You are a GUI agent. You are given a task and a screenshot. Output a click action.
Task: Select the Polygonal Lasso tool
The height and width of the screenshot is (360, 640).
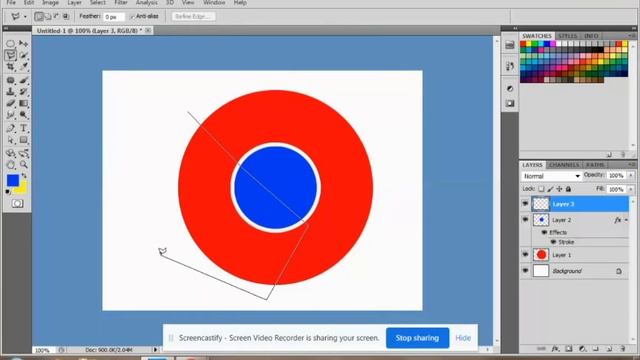tap(11, 55)
